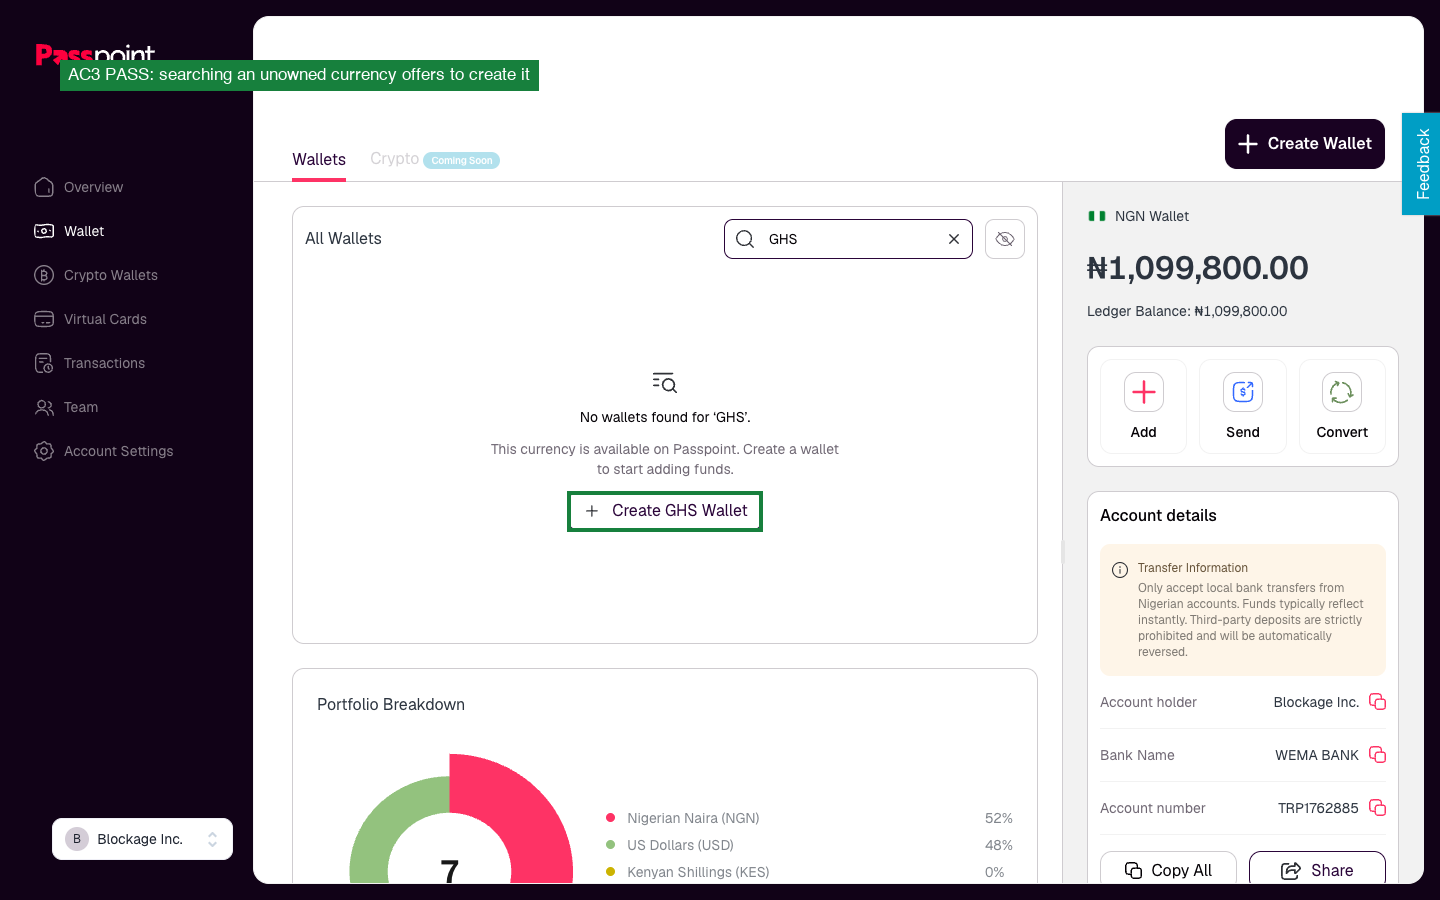
Task: Click the Transactions receipt icon
Action: coord(44,363)
